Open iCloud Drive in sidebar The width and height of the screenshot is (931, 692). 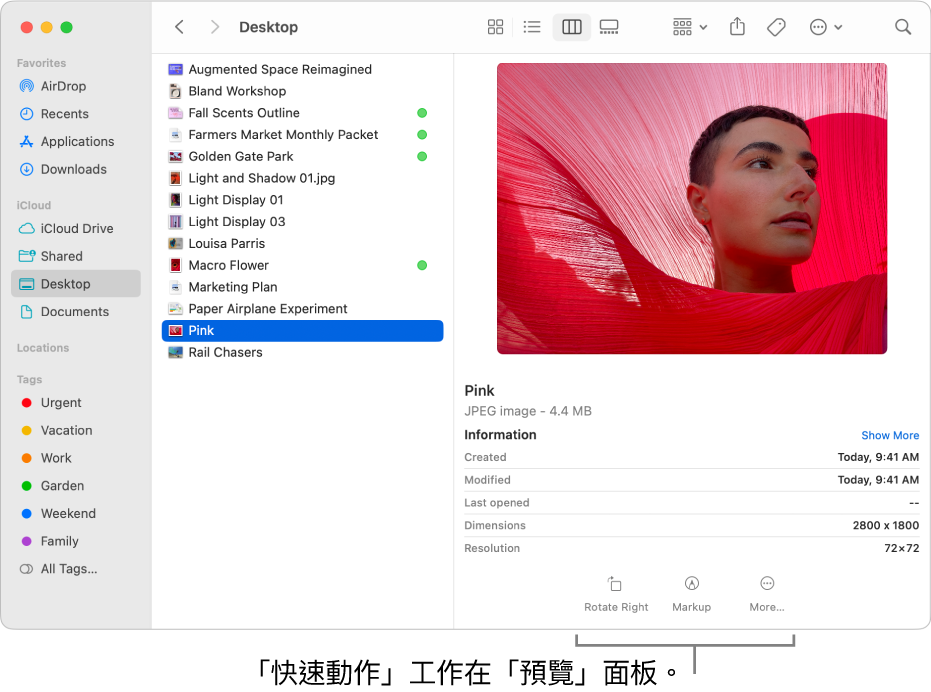pos(75,229)
